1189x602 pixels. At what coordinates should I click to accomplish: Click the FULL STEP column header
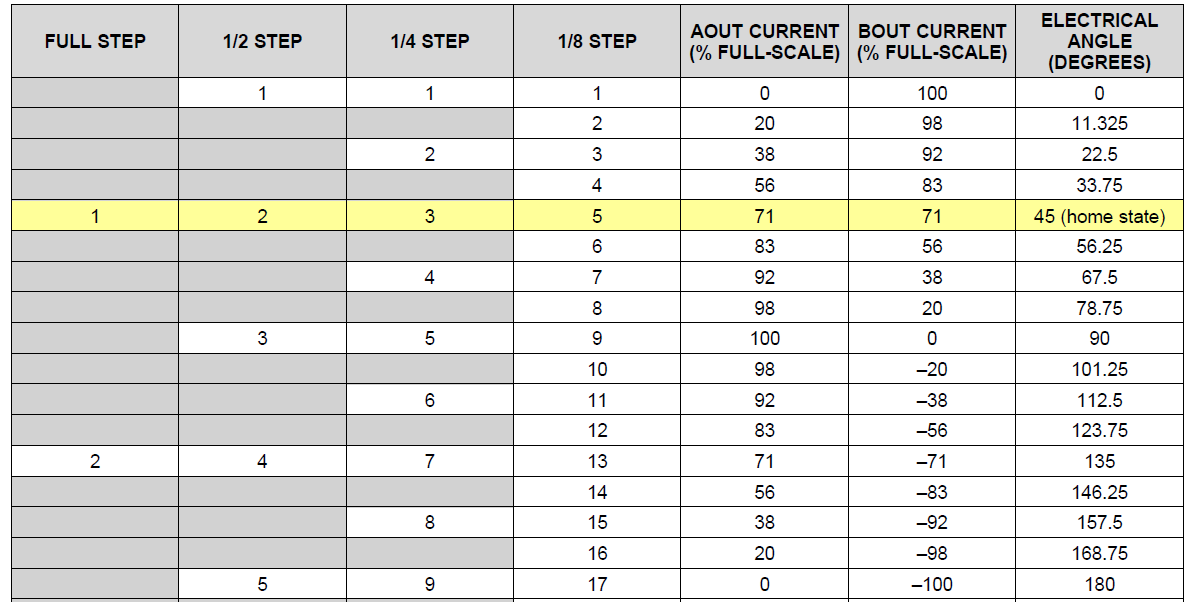(95, 41)
